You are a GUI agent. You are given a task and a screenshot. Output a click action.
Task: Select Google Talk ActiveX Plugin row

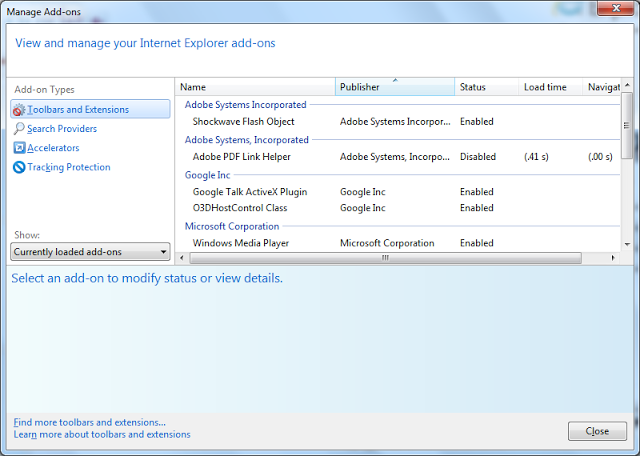398,192
